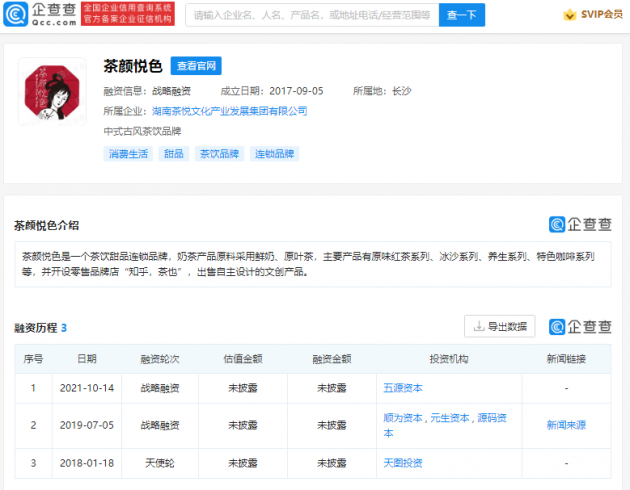Open investor link 天图投资
The width and height of the screenshot is (630, 490).
click(403, 463)
